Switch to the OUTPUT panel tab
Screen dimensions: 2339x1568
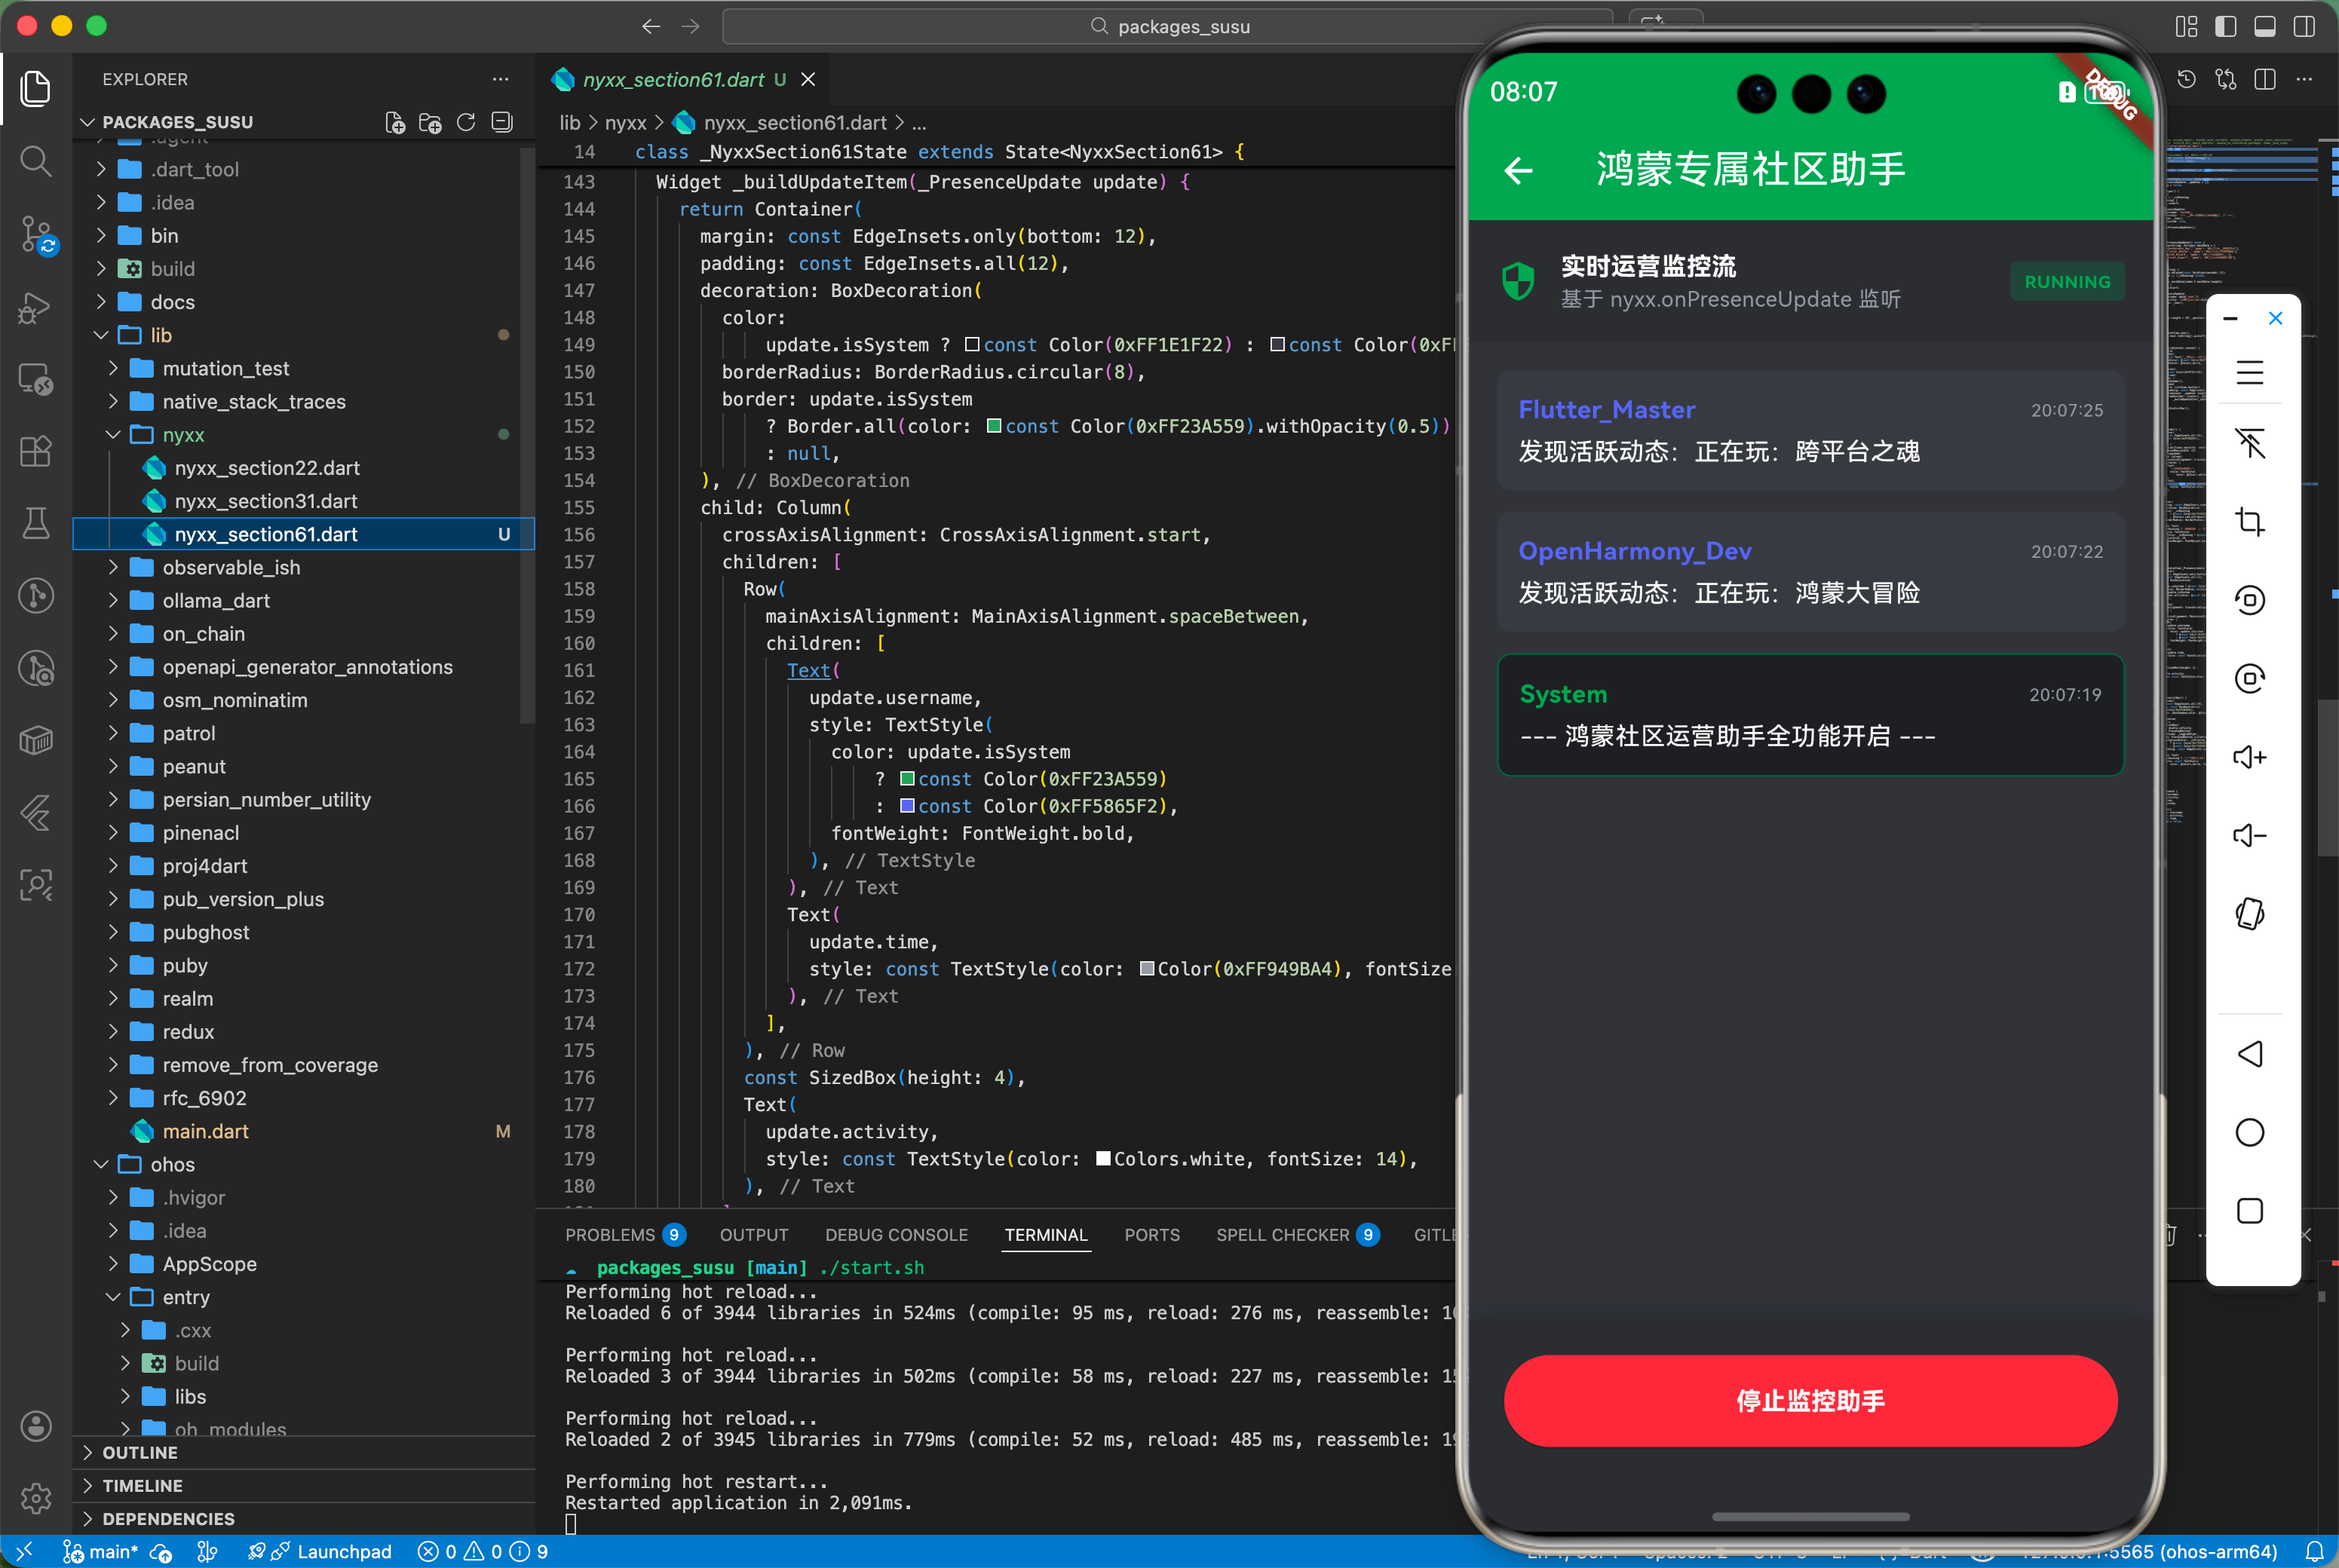(x=754, y=1235)
